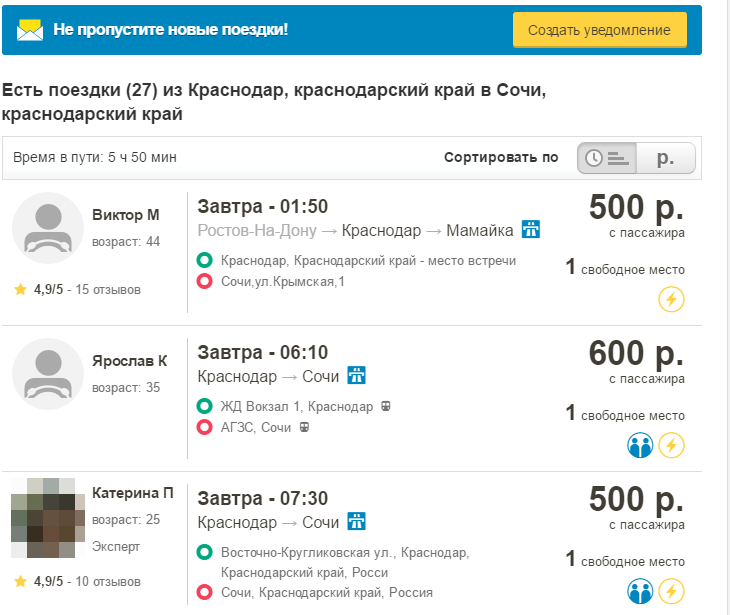
Task: Click highway icon on 07:30 trip
Action: click(357, 521)
